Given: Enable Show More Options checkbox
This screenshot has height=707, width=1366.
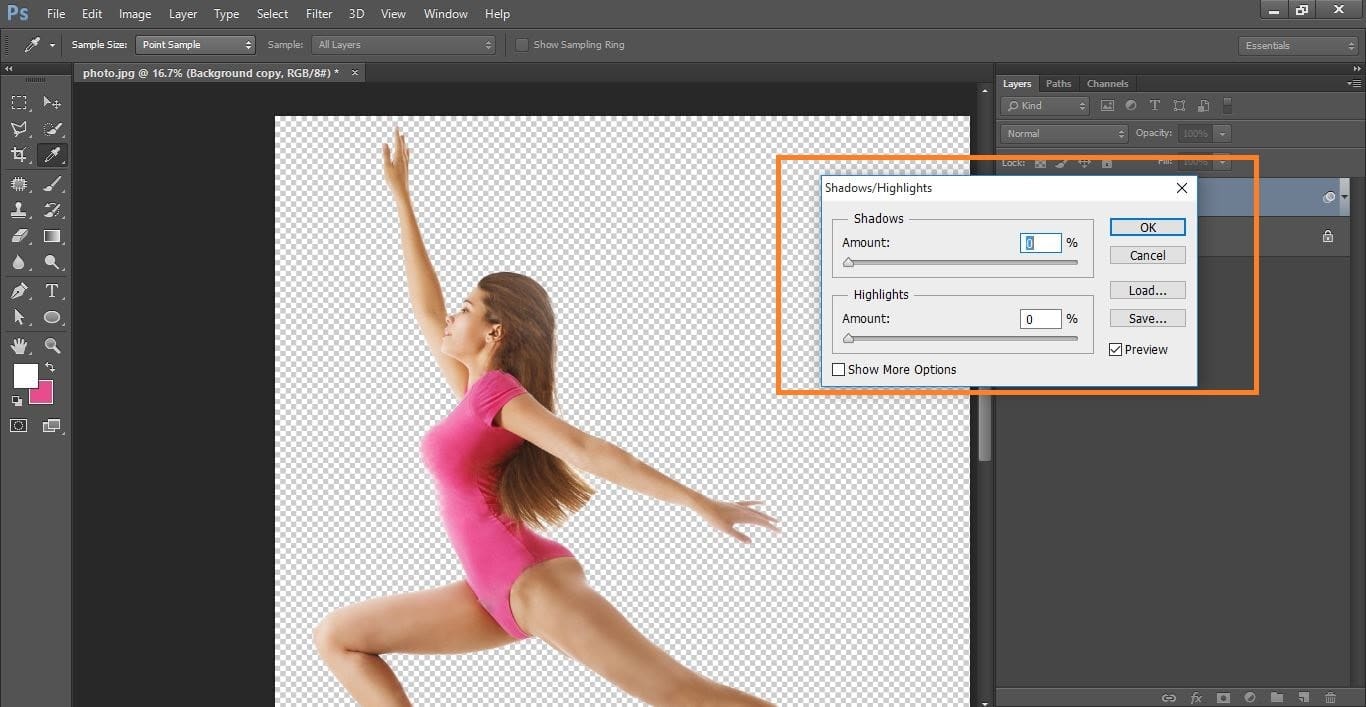Looking at the screenshot, I should [x=839, y=370].
